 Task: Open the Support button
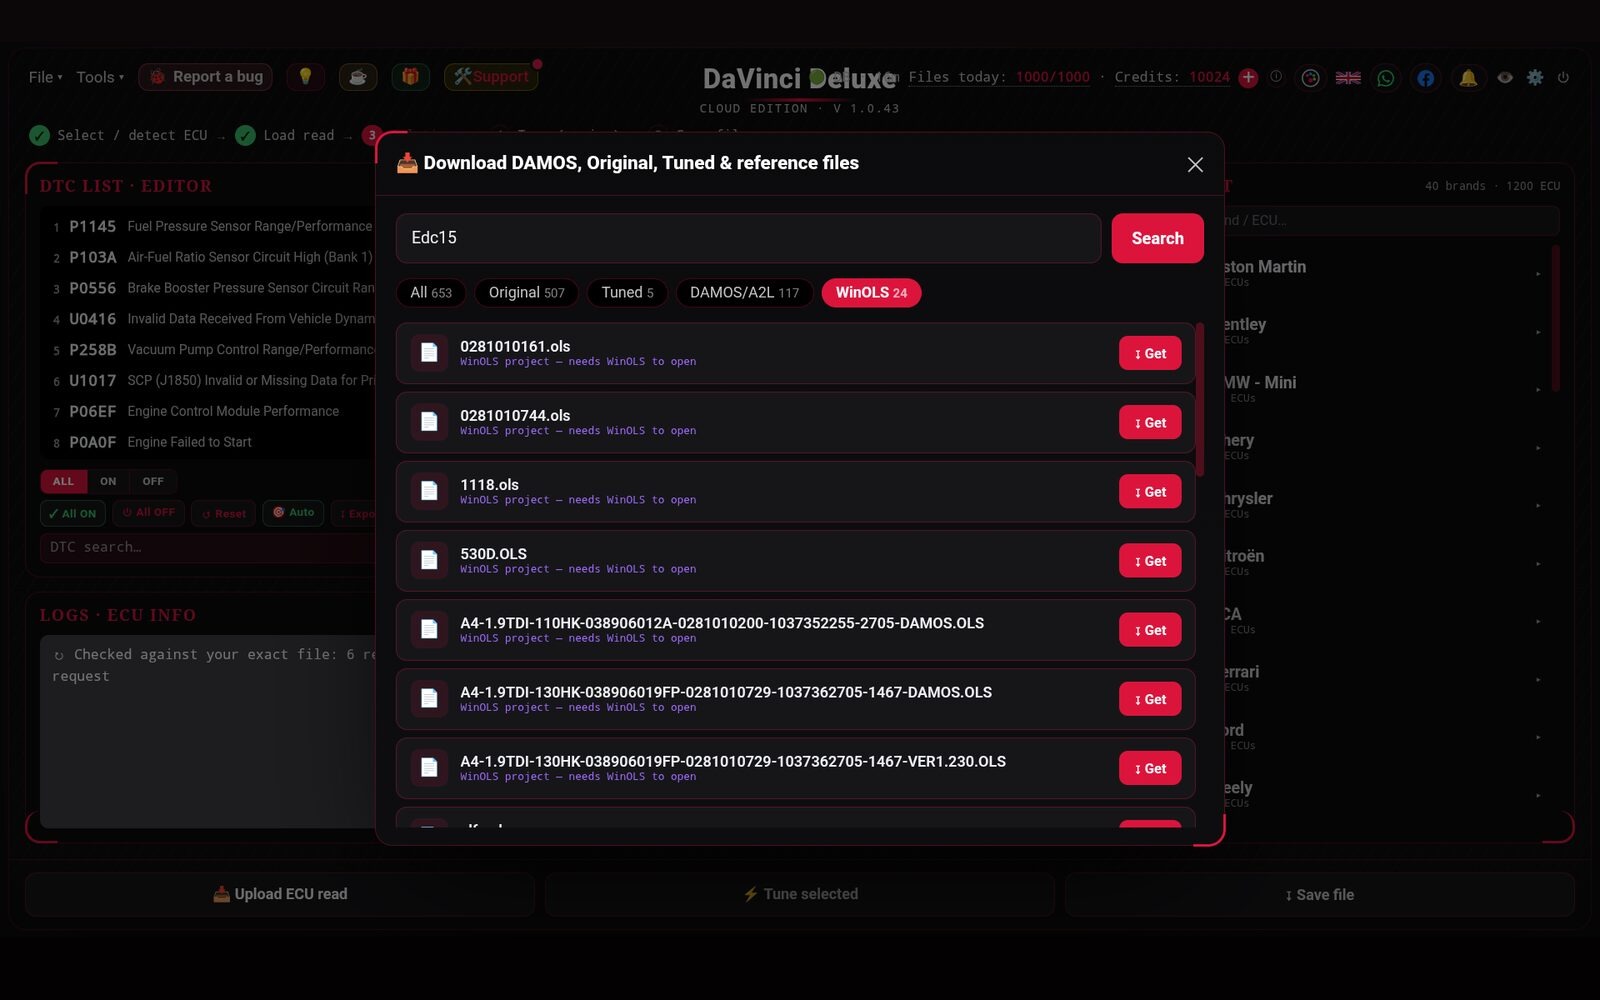[x=491, y=77]
